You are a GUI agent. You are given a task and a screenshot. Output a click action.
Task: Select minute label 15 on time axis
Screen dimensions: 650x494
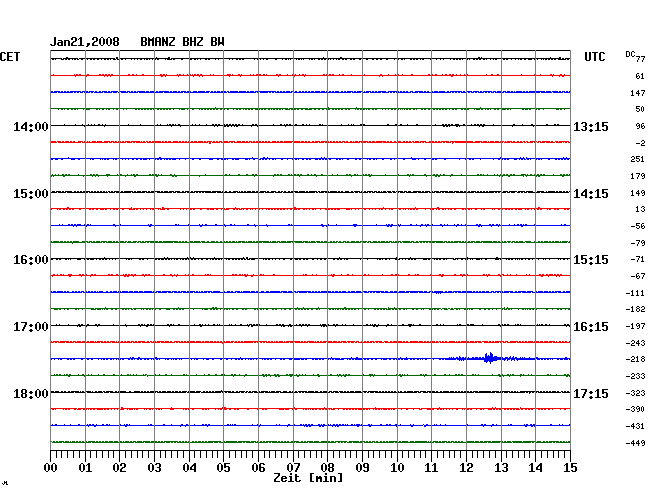click(x=570, y=468)
